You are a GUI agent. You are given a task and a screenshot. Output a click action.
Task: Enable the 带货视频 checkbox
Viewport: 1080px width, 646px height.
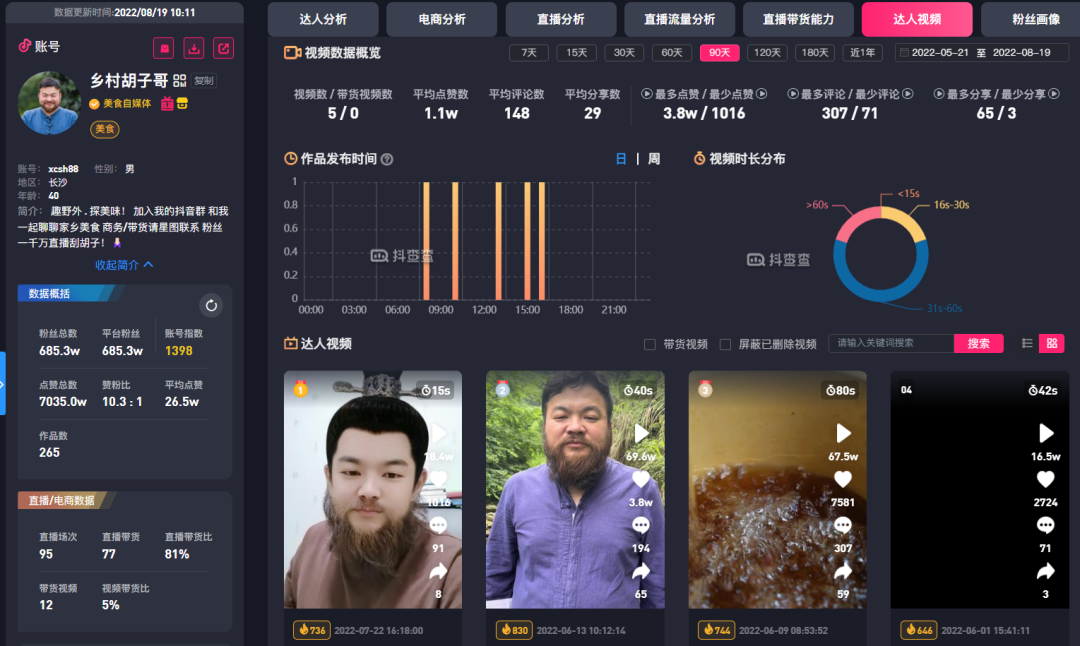coord(650,343)
